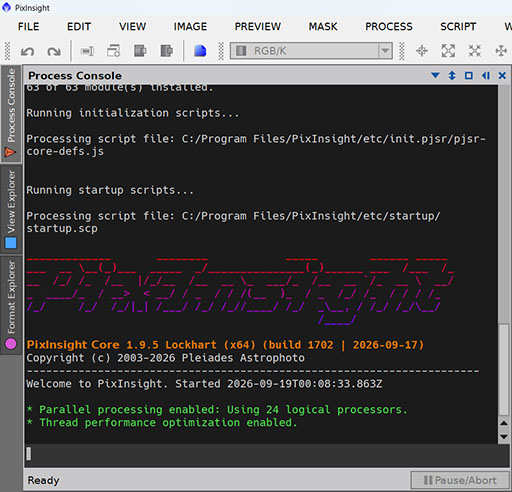The image size is (512, 492).
Task: Click the console vertical scrollbar thumb
Action: (x=504, y=370)
